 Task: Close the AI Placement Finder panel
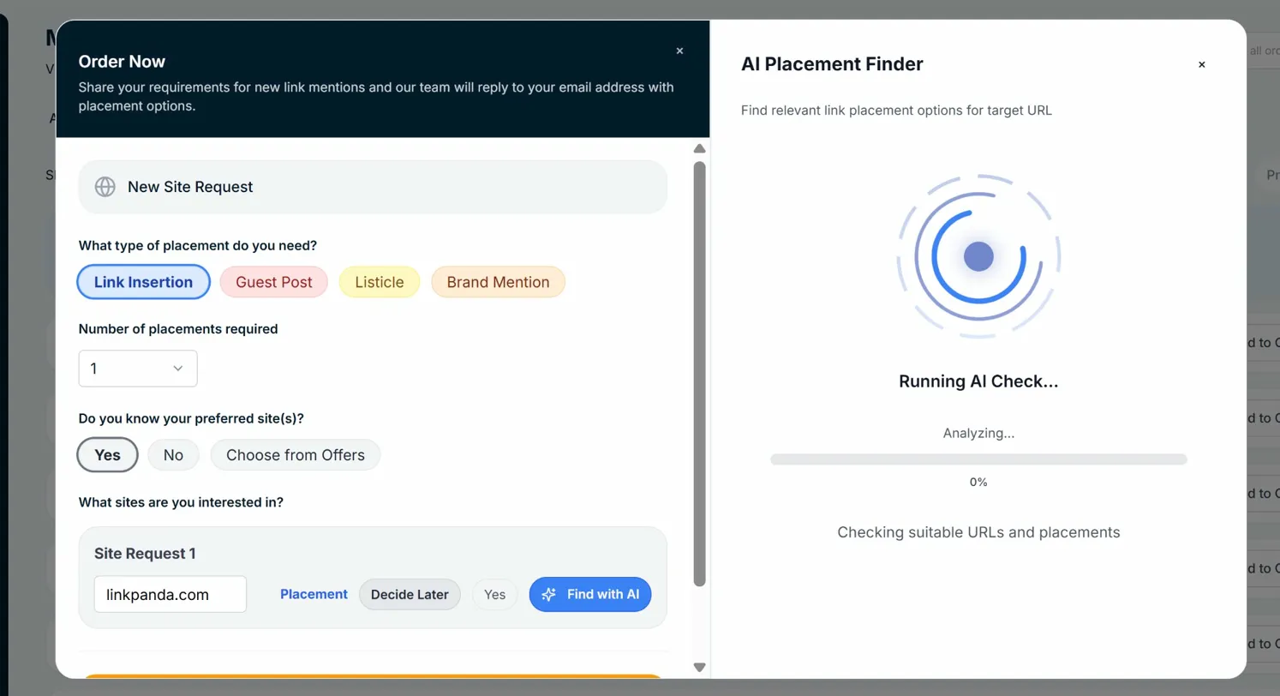point(1201,64)
